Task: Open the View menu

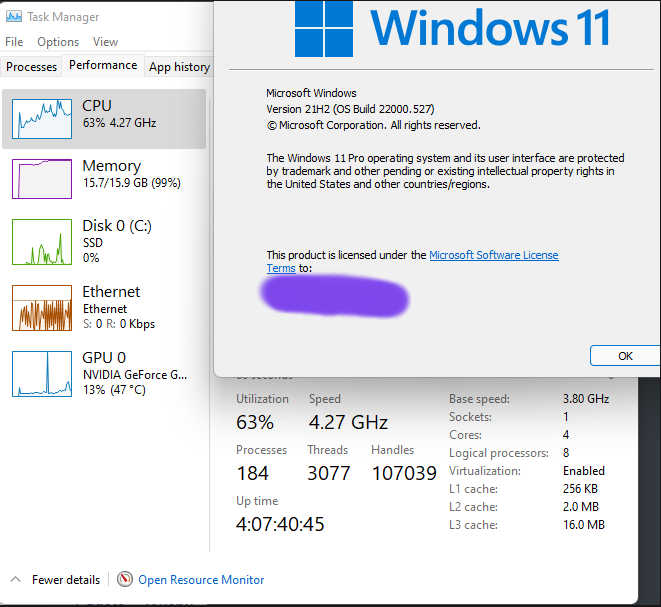Action: (x=105, y=42)
